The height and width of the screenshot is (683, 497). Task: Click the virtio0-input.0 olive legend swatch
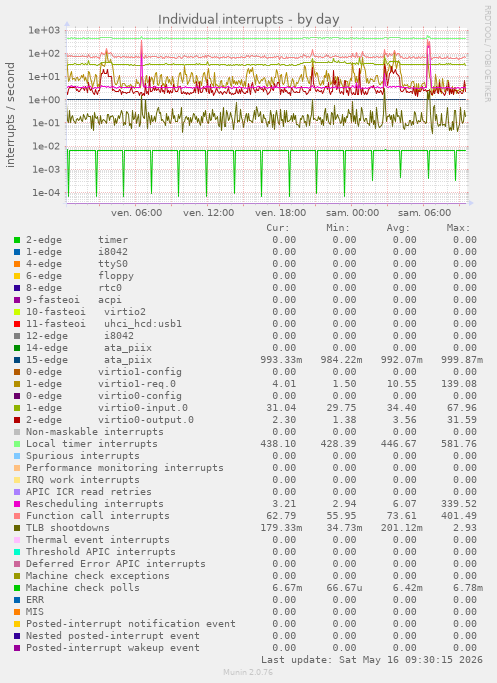pos(17,408)
